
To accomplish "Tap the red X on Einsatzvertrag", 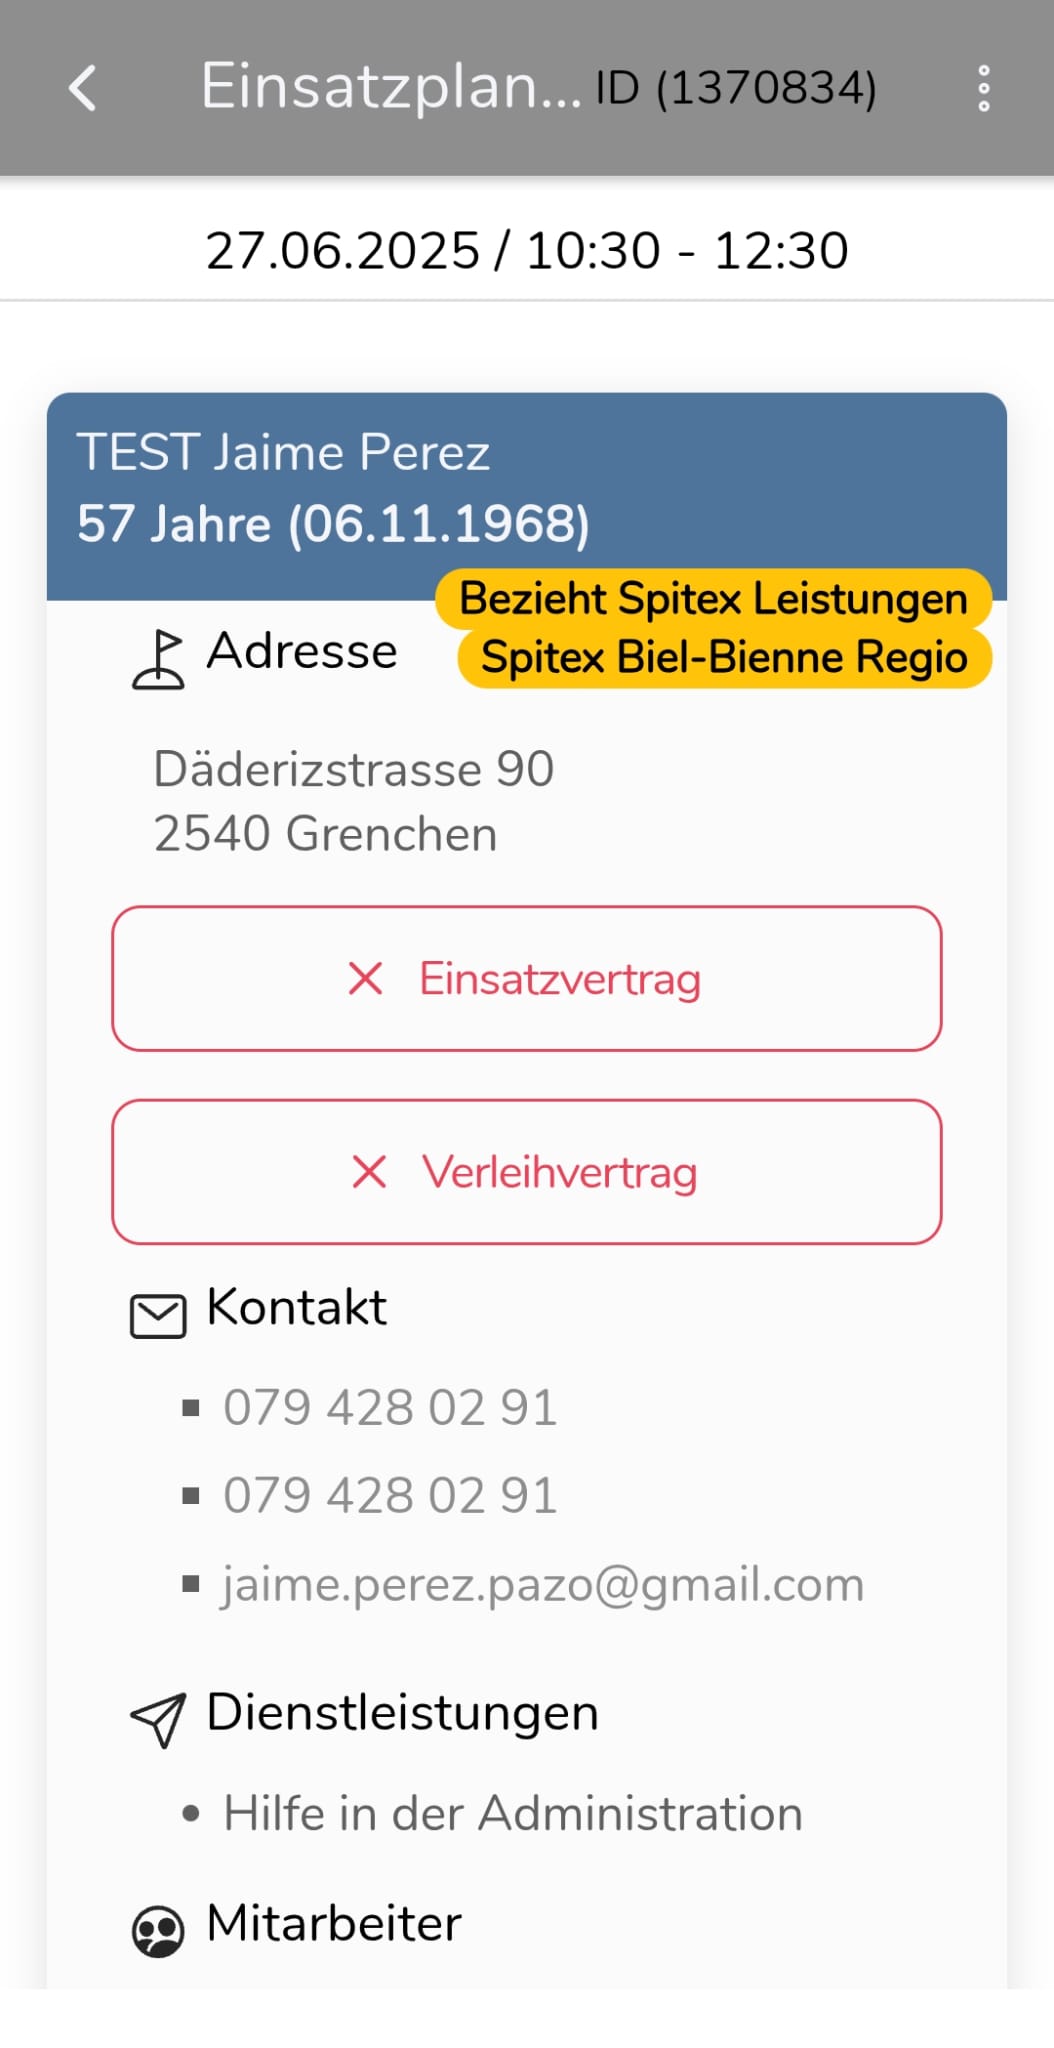I will (x=366, y=978).
